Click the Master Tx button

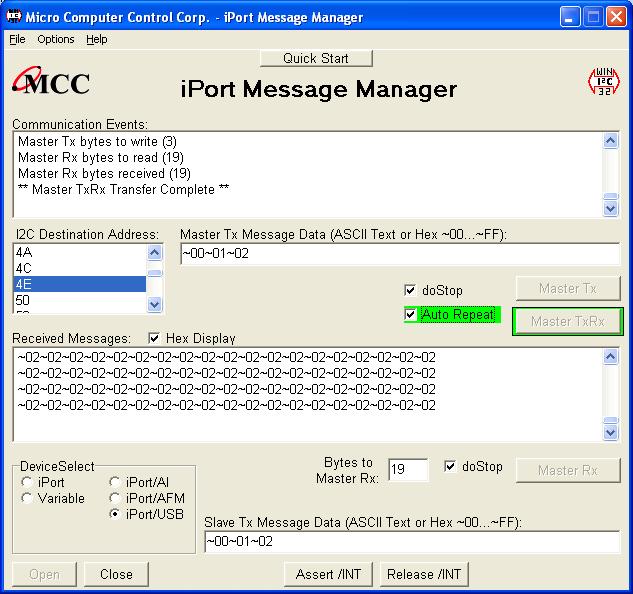tap(568, 288)
